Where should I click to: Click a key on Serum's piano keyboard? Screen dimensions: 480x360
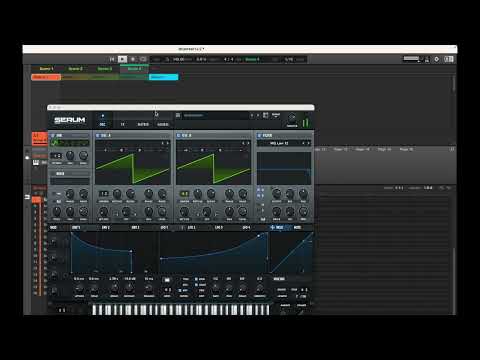tap(180, 310)
